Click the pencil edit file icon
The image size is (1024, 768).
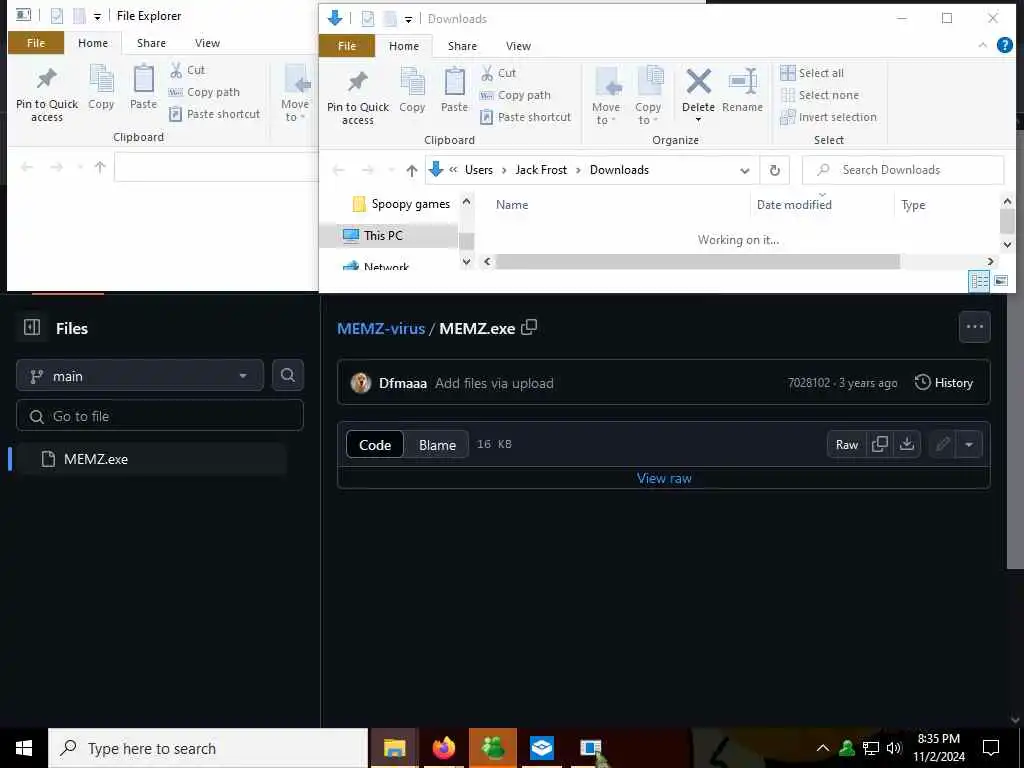pos(942,444)
